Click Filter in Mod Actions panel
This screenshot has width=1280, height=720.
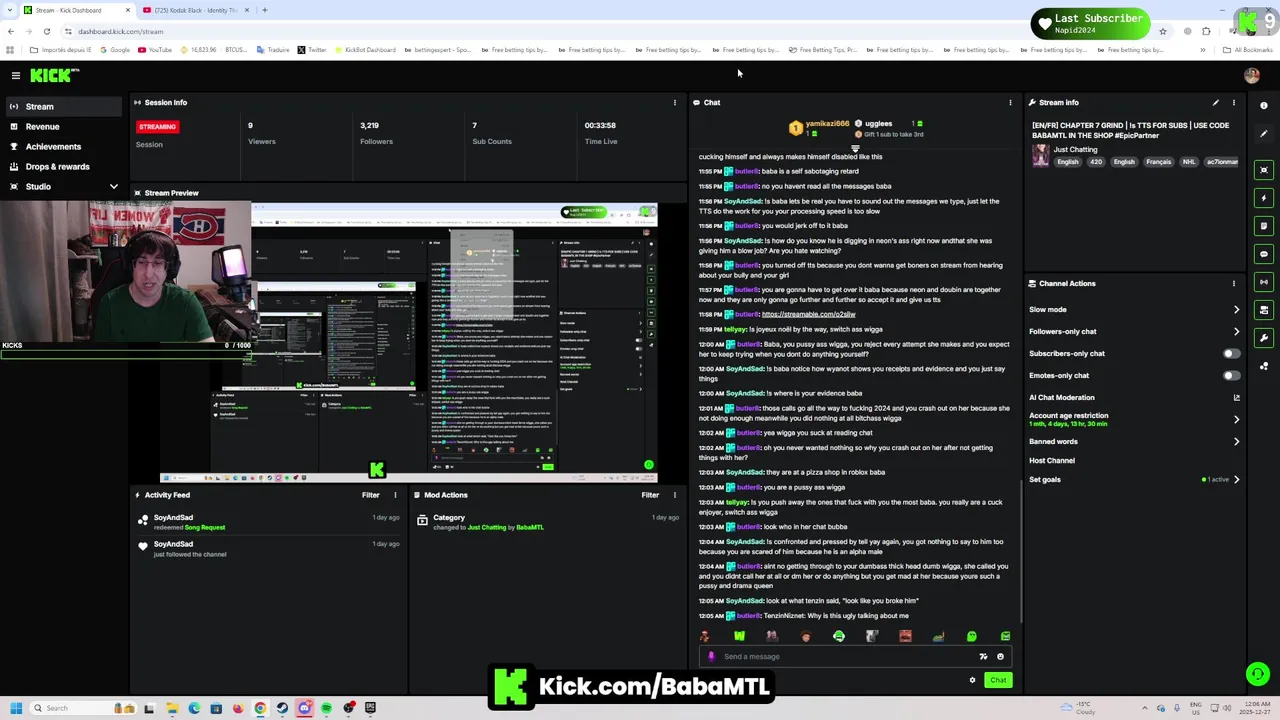[650, 495]
